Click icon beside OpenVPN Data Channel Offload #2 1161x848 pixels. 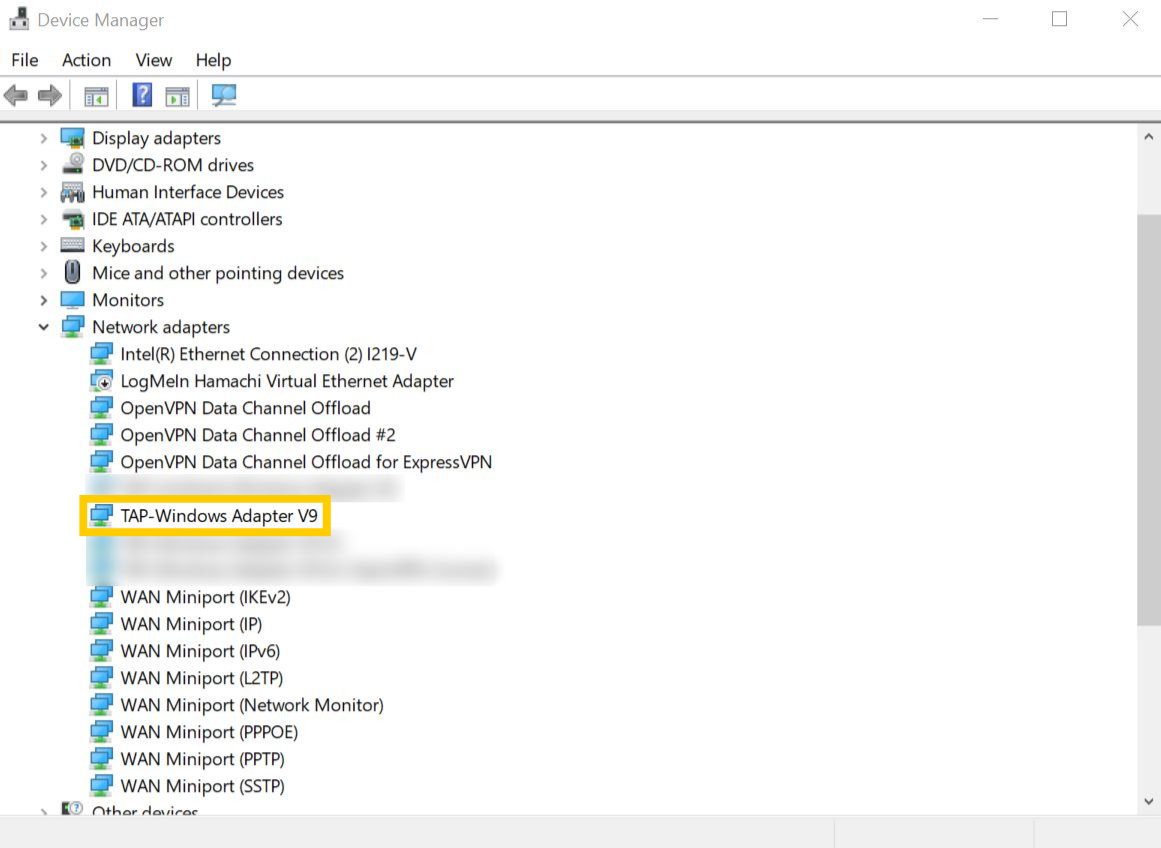point(101,435)
